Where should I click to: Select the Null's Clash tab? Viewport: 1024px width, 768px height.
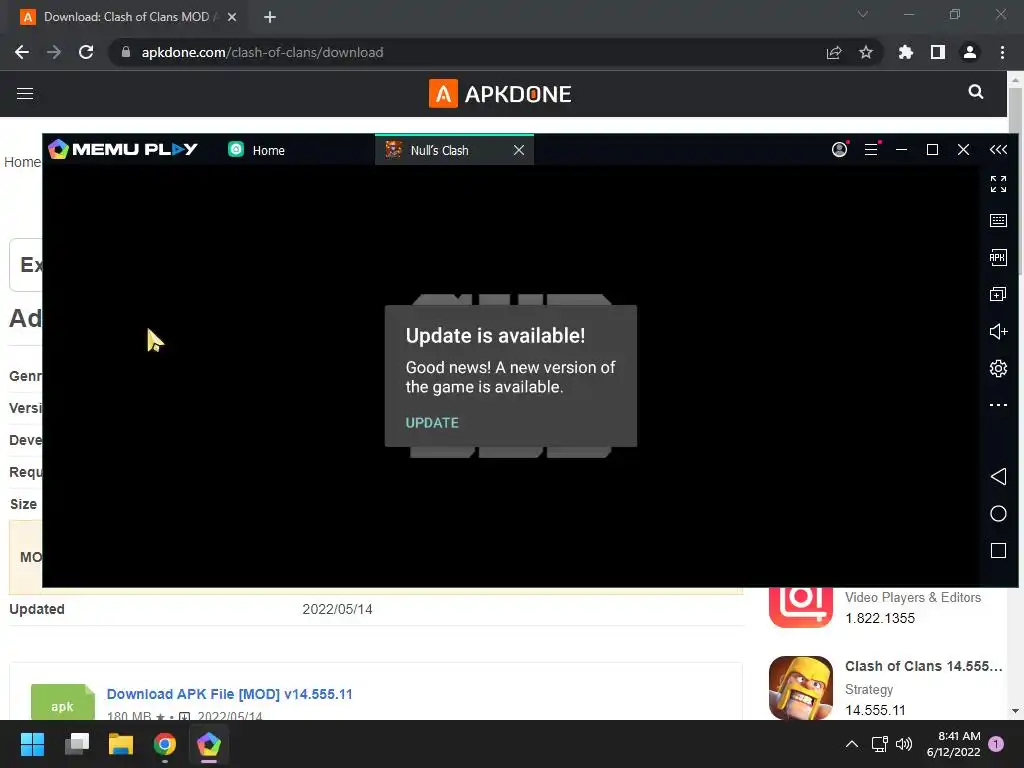coord(440,150)
